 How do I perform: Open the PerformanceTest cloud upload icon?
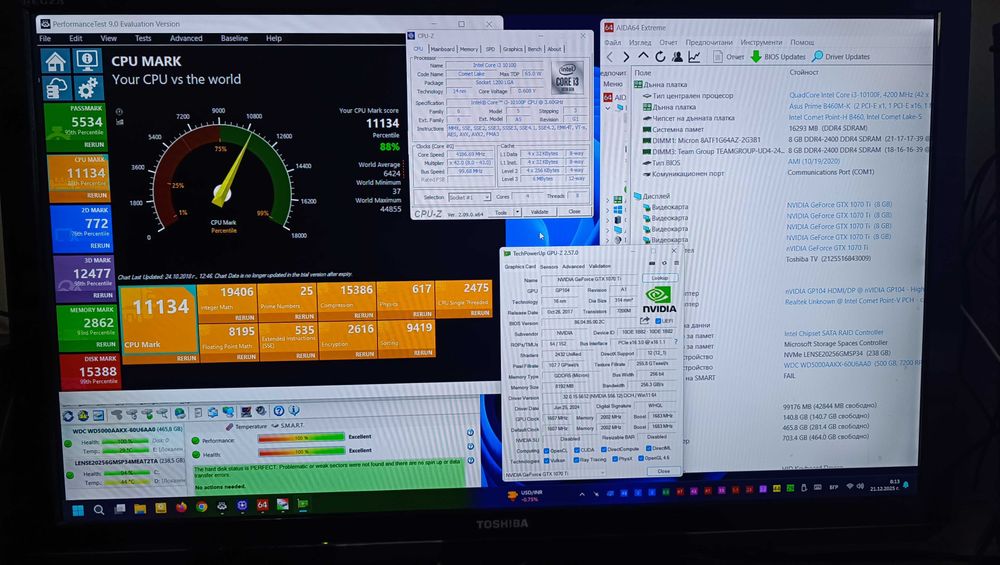click(57, 88)
